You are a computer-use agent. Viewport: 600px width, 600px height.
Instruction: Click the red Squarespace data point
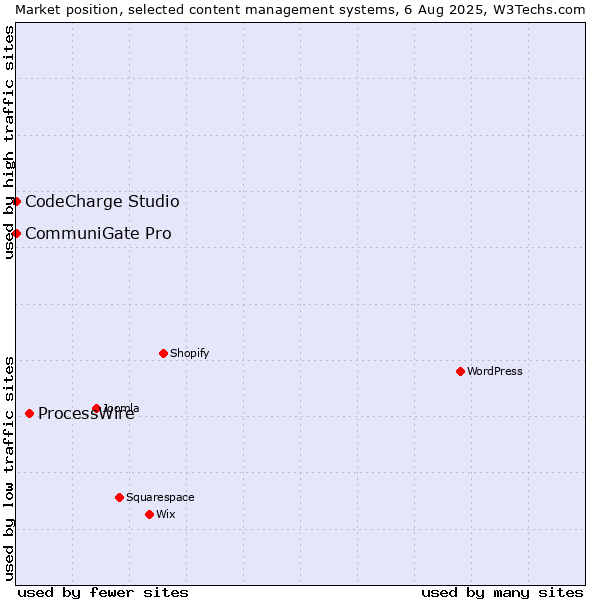(x=119, y=497)
